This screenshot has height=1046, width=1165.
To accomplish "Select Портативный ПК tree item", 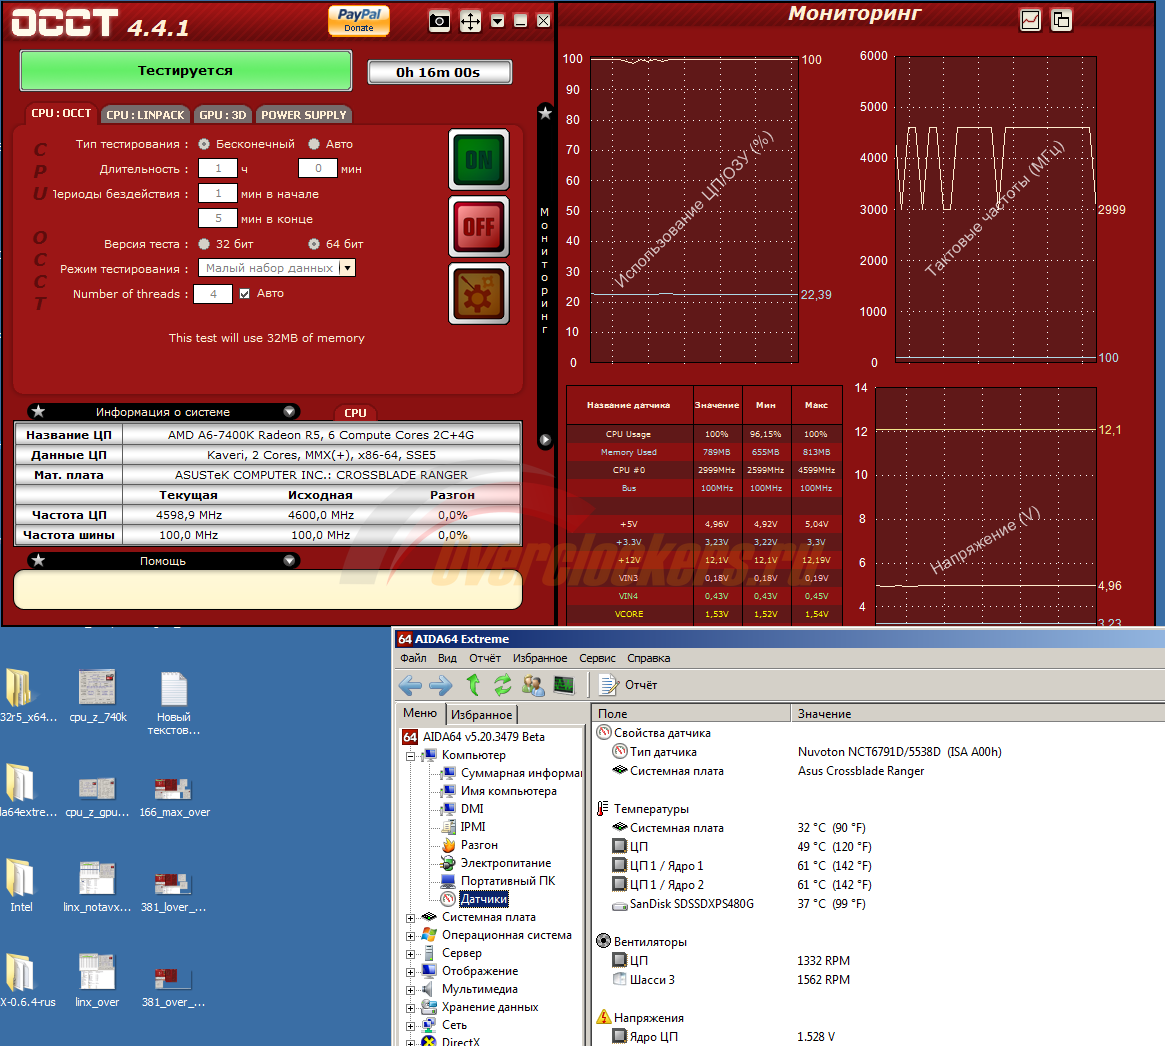I will point(508,881).
